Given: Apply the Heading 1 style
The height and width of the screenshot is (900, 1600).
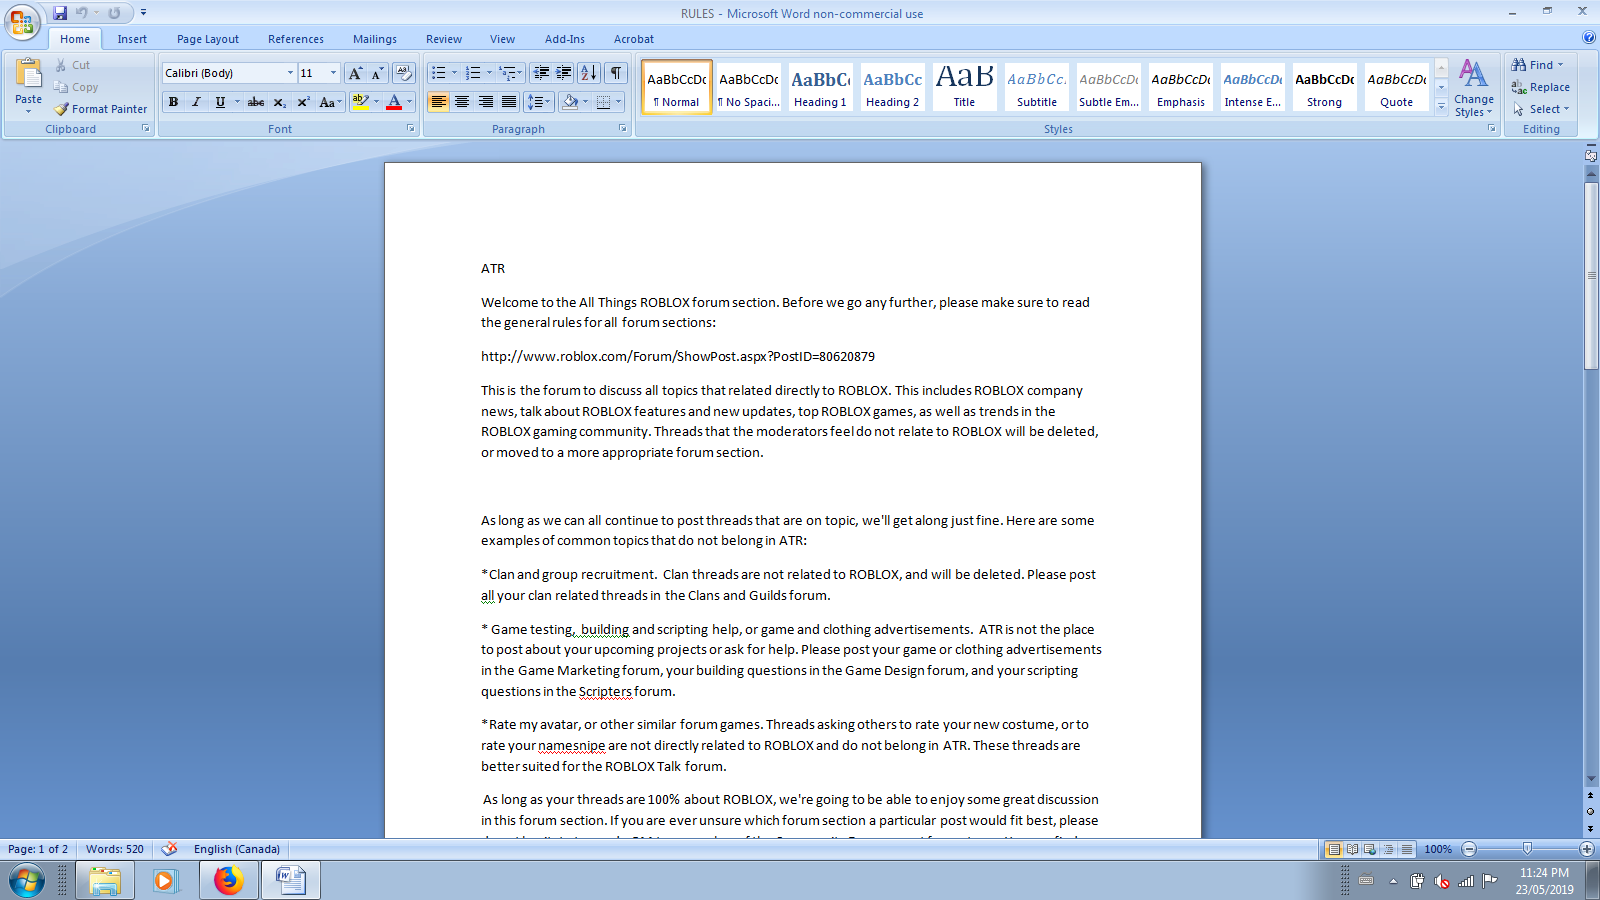Looking at the screenshot, I should [x=820, y=87].
